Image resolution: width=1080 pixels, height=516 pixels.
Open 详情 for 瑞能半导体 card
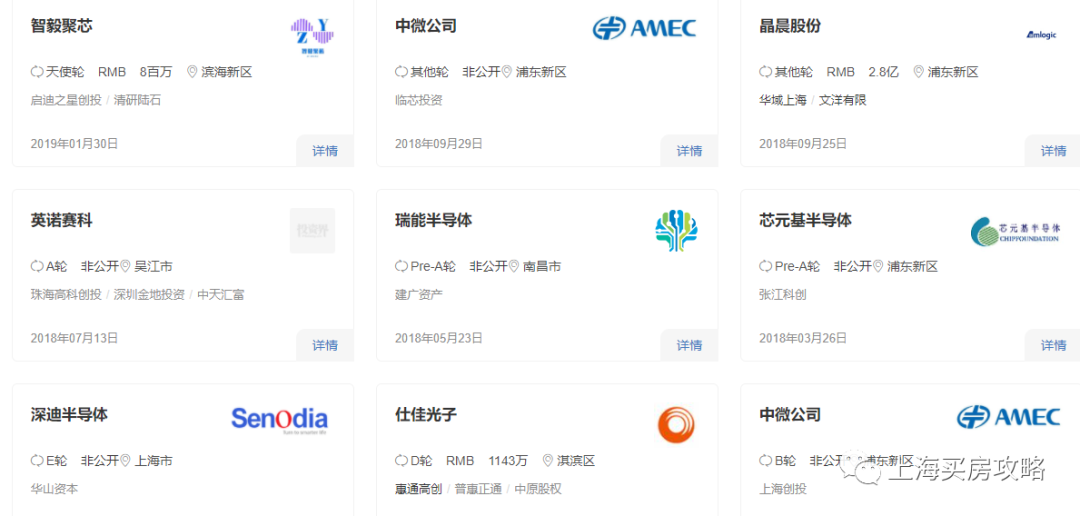pyautogui.click(x=689, y=345)
